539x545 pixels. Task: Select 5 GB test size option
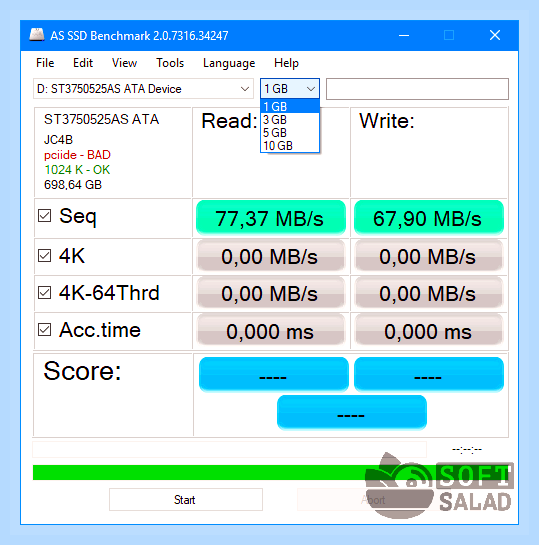[290, 132]
